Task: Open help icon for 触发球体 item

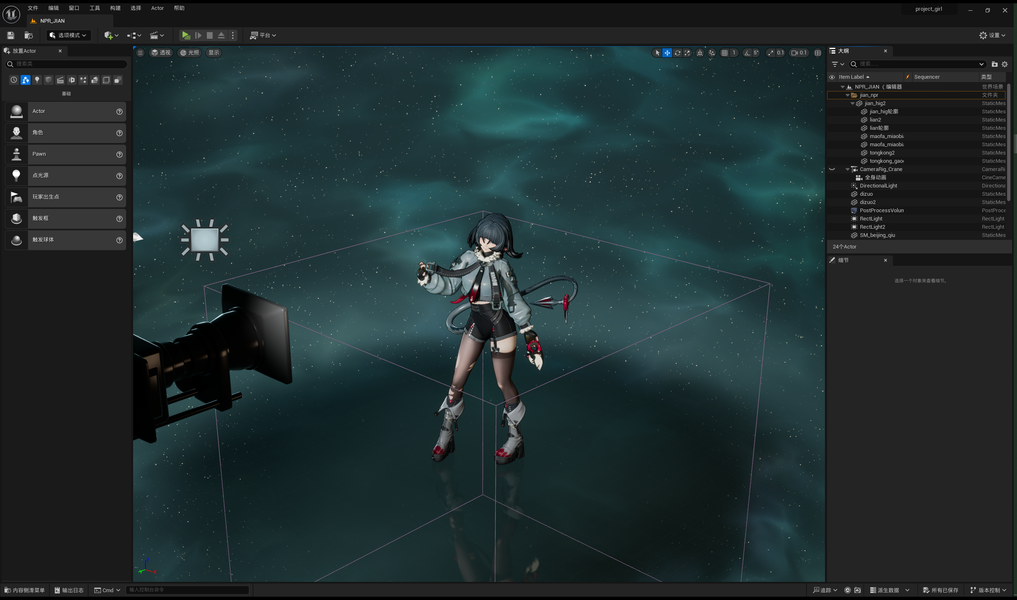Action: coord(119,240)
